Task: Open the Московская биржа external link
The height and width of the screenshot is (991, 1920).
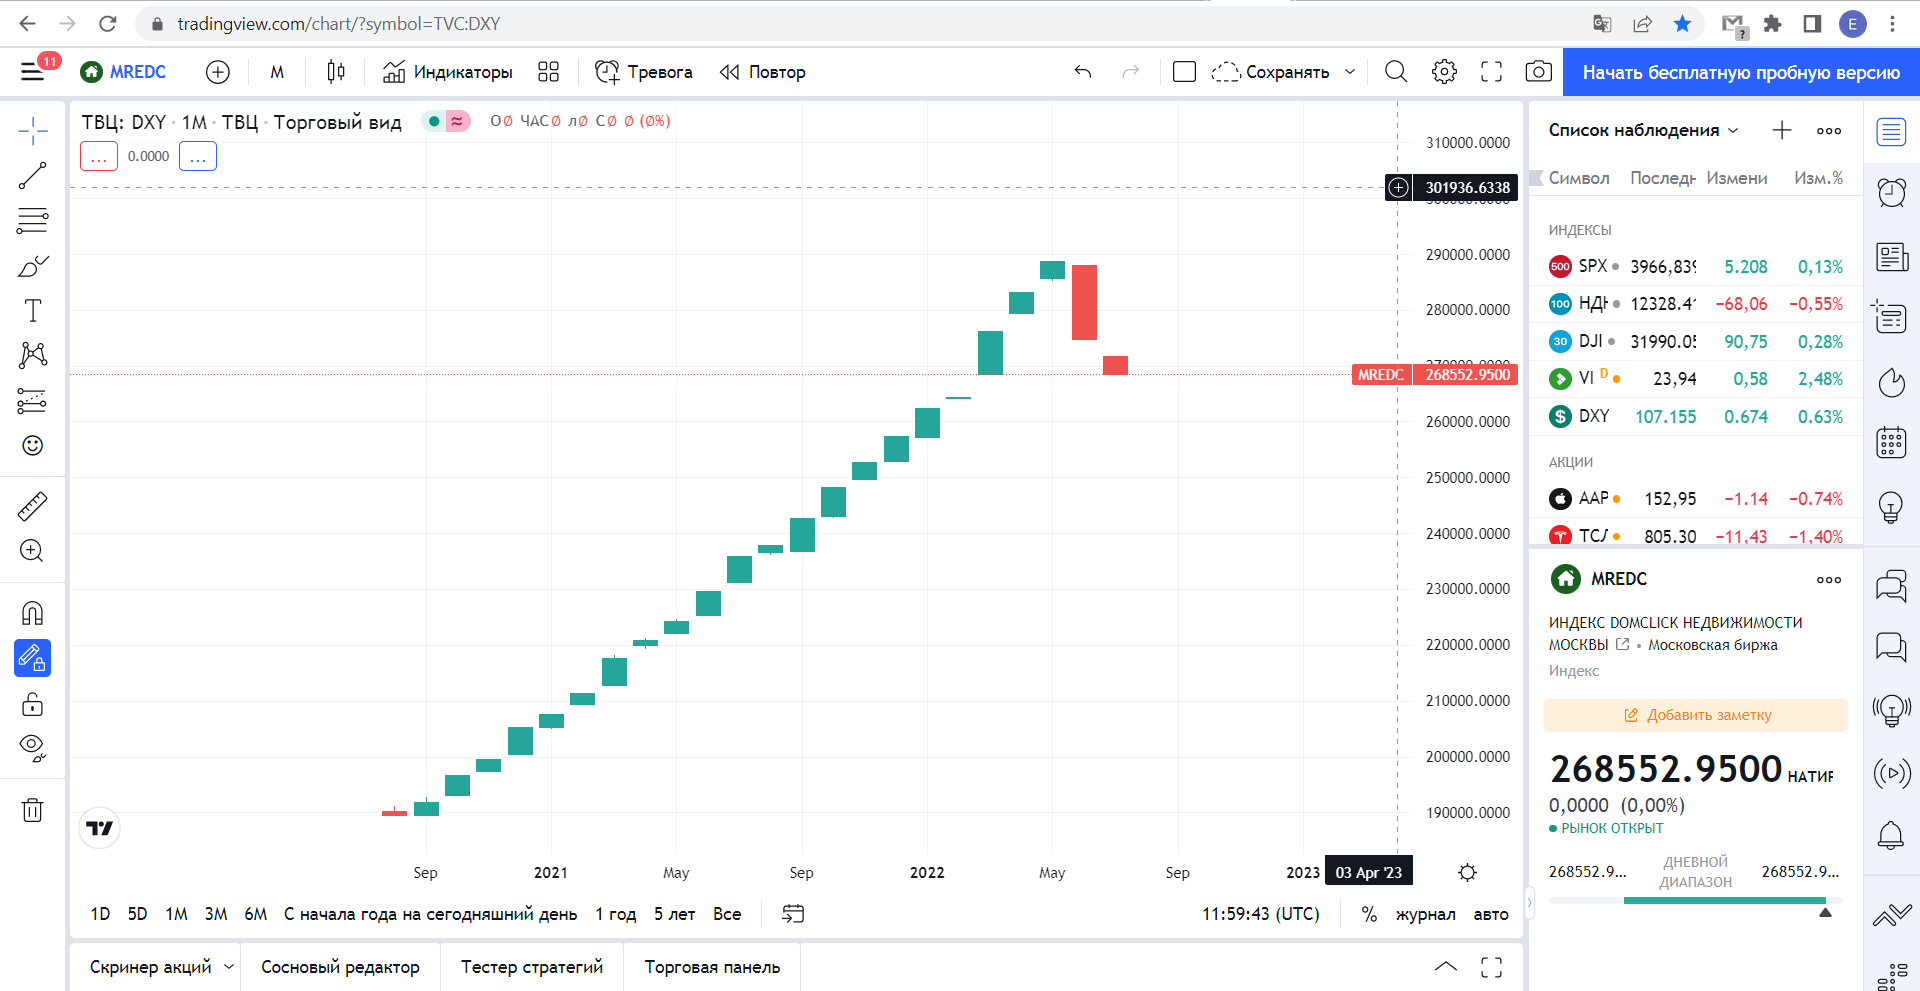Action: pyautogui.click(x=1623, y=645)
